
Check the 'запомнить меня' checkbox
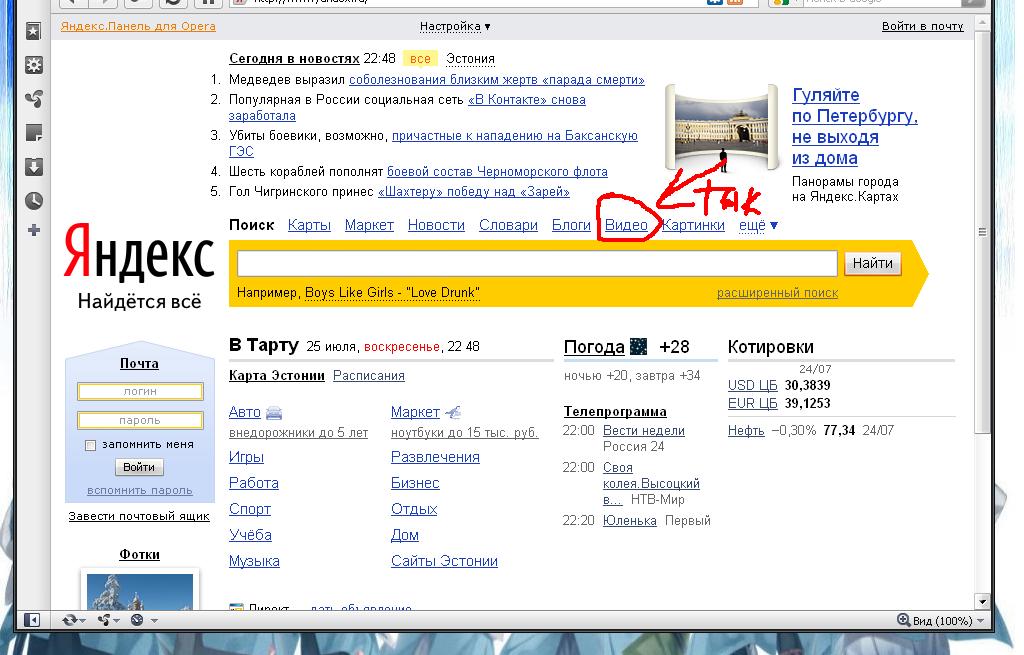click(x=90, y=445)
